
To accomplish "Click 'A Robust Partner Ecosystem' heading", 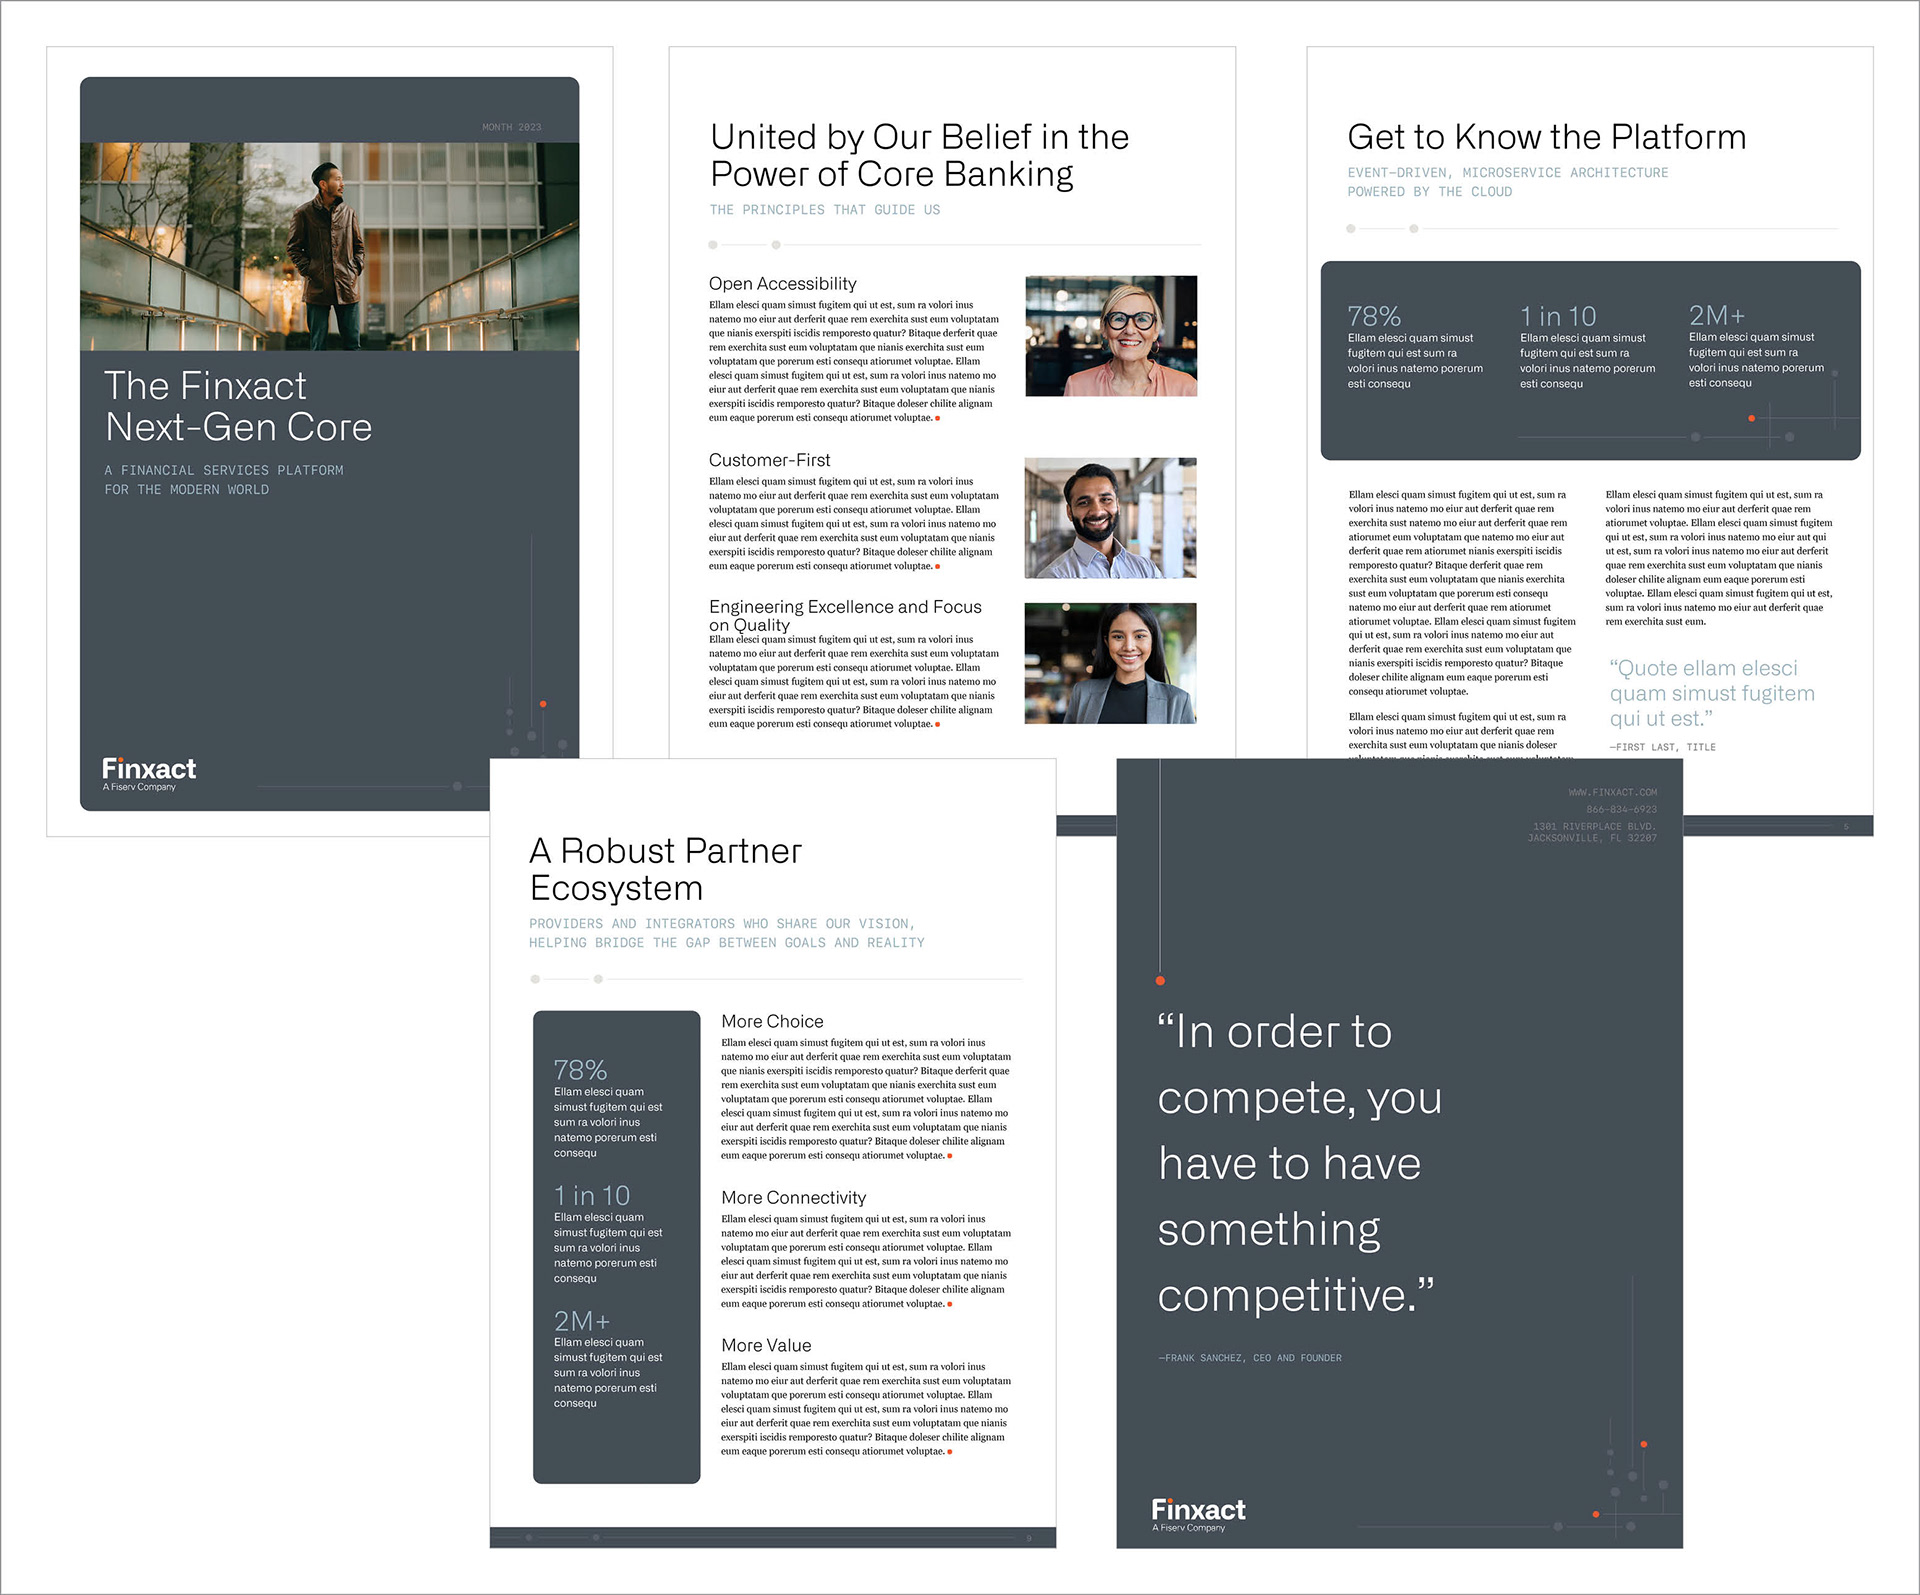I will coord(665,869).
